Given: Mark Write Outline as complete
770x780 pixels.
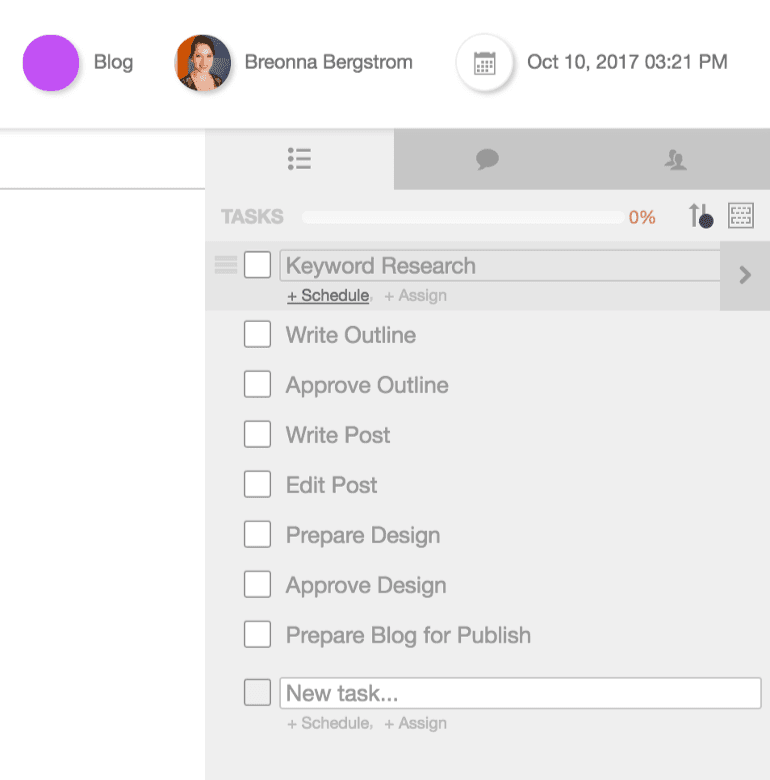Looking at the screenshot, I should pos(258,334).
